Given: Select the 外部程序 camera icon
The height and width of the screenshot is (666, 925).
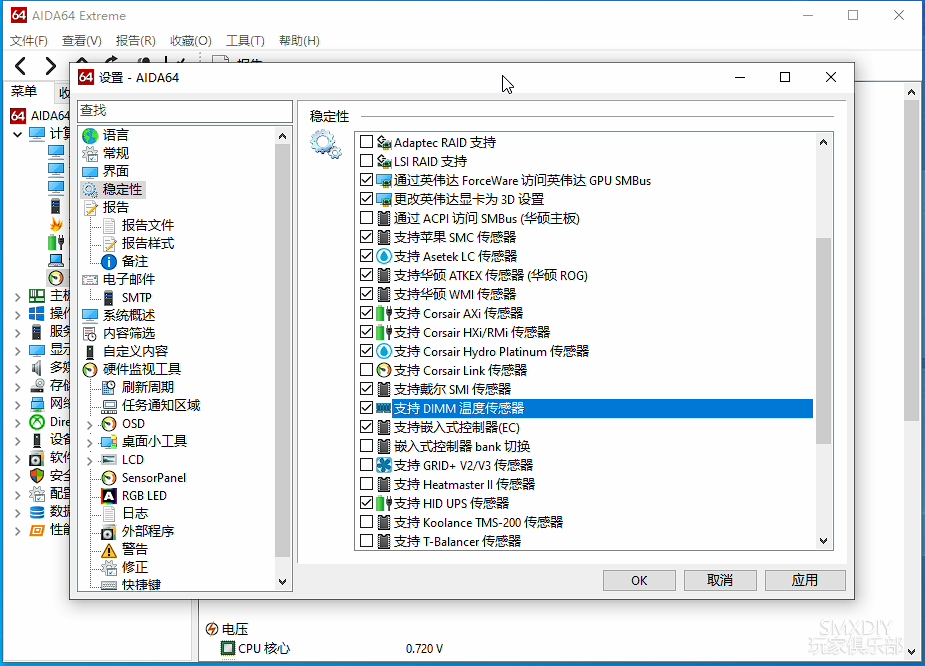Looking at the screenshot, I should click(109, 532).
